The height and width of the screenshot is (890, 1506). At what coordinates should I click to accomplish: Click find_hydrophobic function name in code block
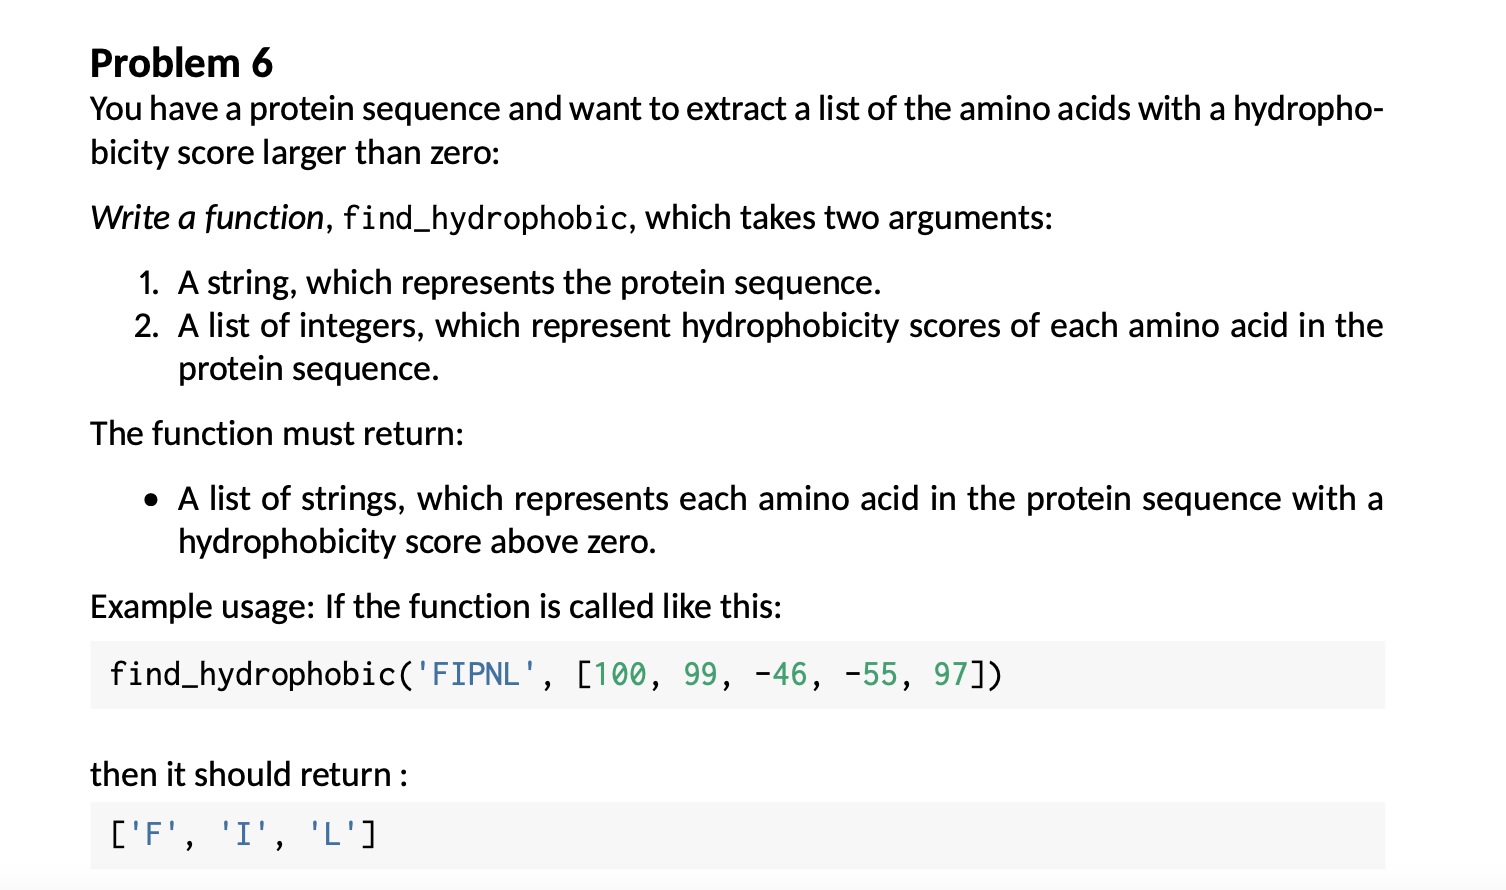(x=252, y=674)
